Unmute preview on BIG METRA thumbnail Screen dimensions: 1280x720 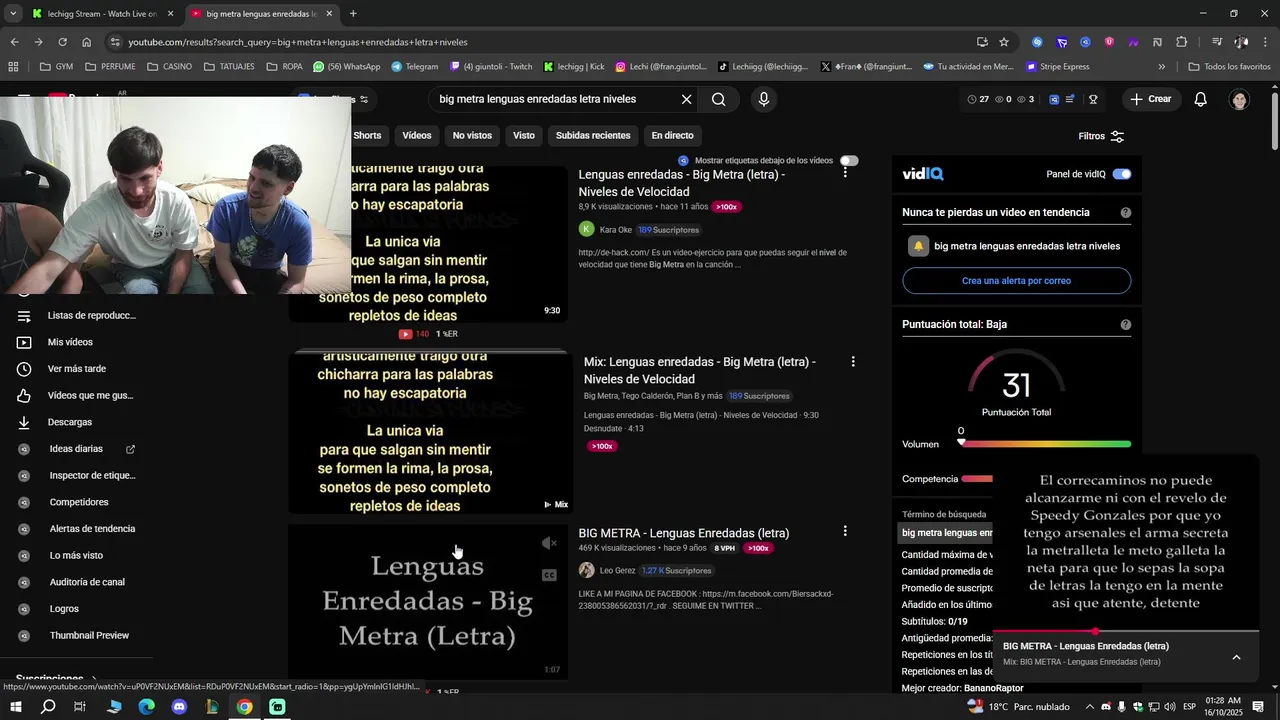pos(548,543)
